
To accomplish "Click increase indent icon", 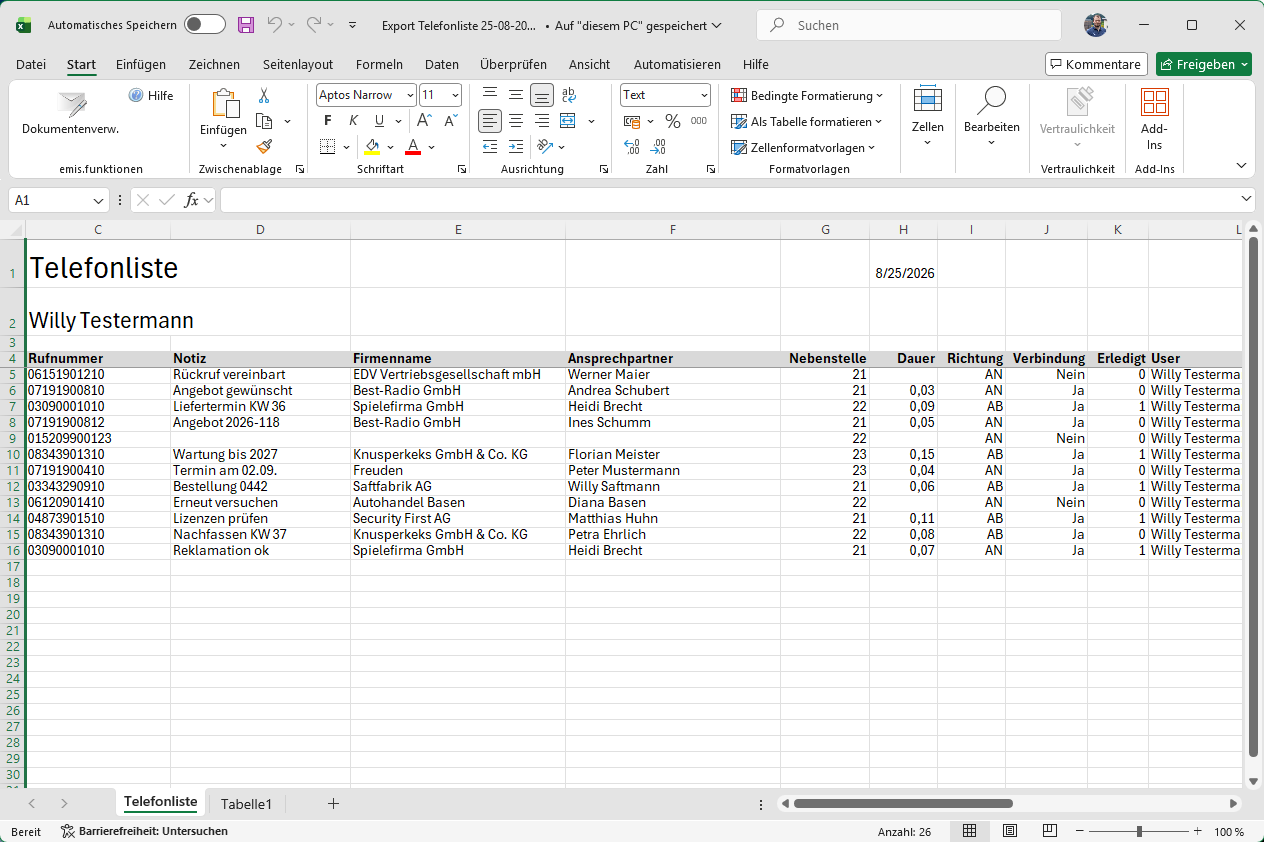I will click(x=515, y=146).
